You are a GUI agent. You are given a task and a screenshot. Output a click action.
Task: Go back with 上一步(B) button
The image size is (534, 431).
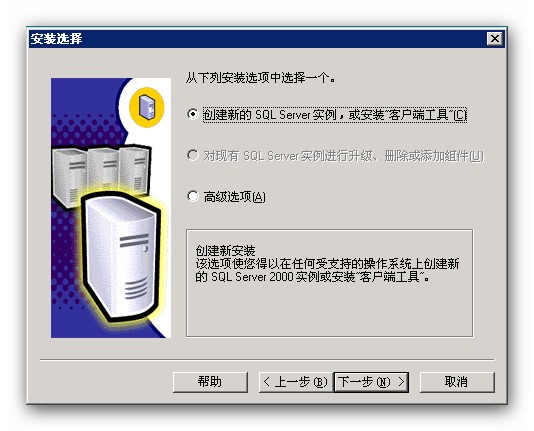(x=295, y=382)
